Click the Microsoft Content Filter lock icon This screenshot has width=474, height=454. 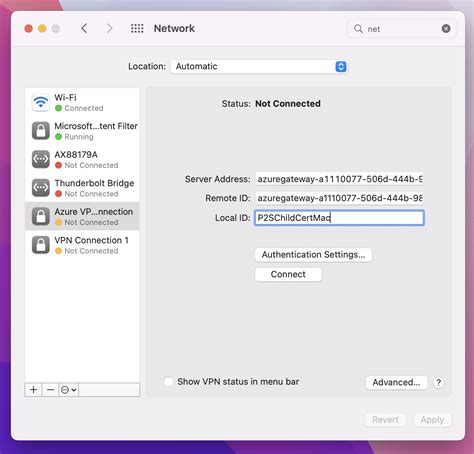click(x=41, y=131)
